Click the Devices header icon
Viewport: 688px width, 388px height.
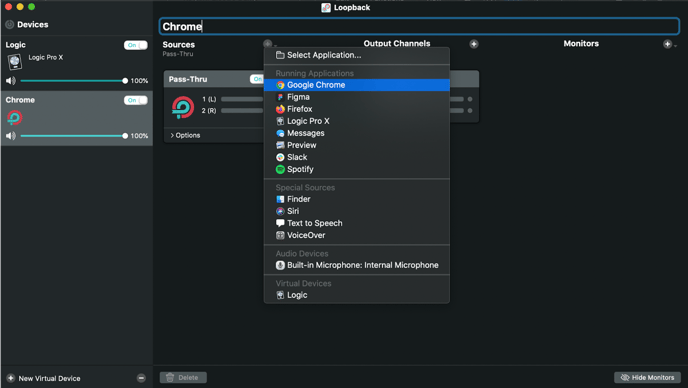10,25
